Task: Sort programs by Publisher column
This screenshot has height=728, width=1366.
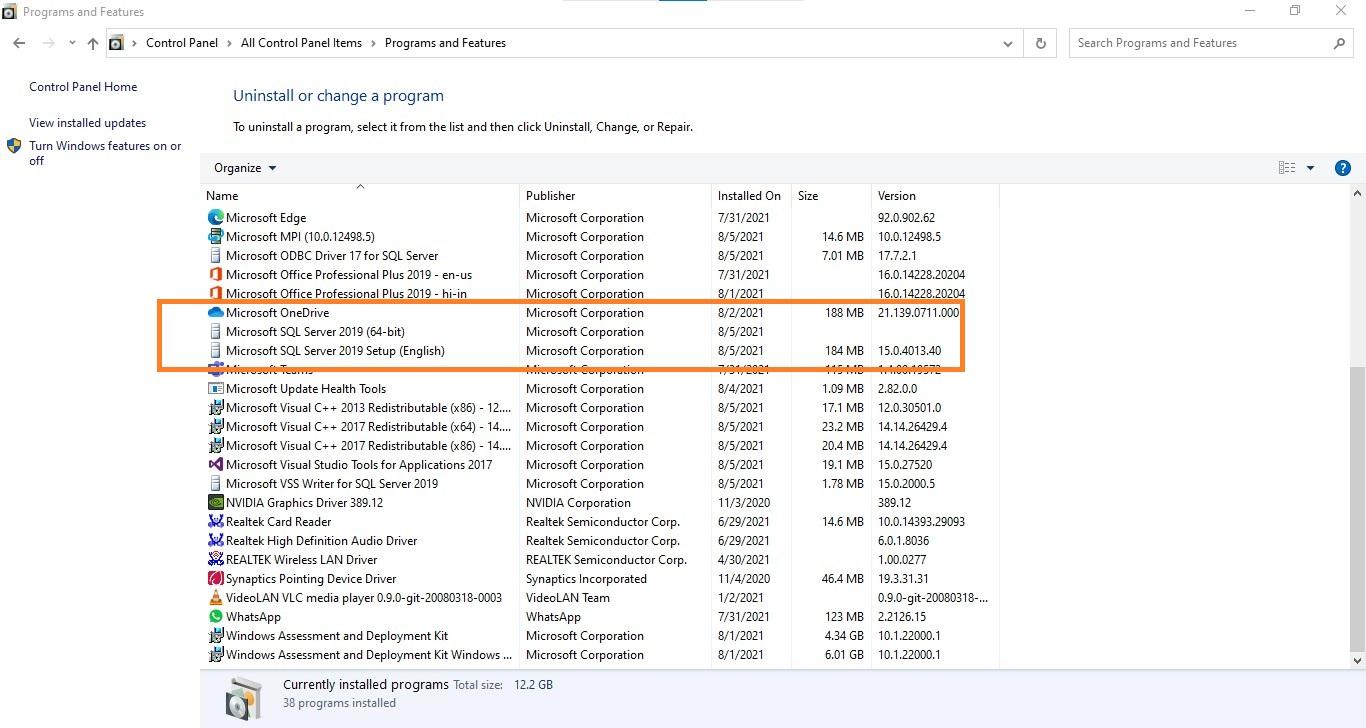Action: [x=615, y=196]
